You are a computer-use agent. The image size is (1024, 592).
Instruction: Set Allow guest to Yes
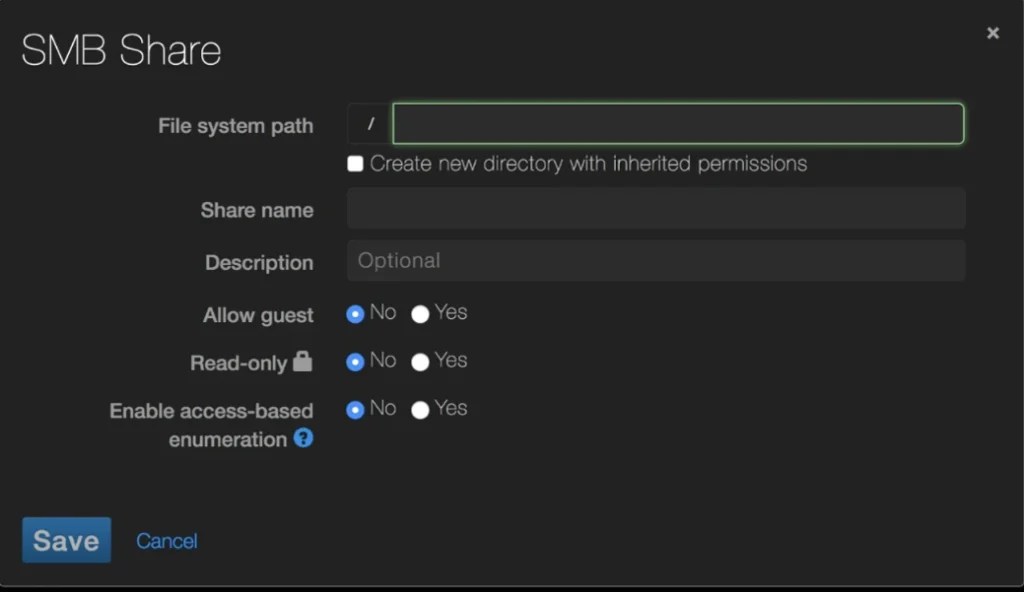pyautogui.click(x=420, y=313)
